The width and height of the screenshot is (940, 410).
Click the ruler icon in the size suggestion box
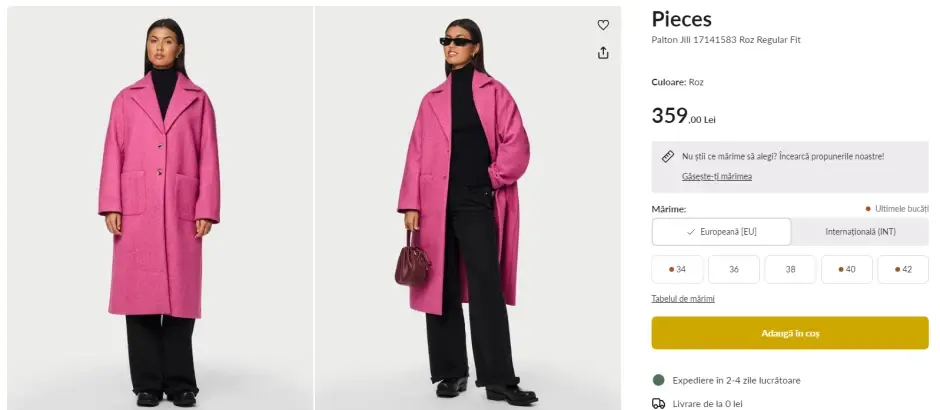tap(668, 156)
